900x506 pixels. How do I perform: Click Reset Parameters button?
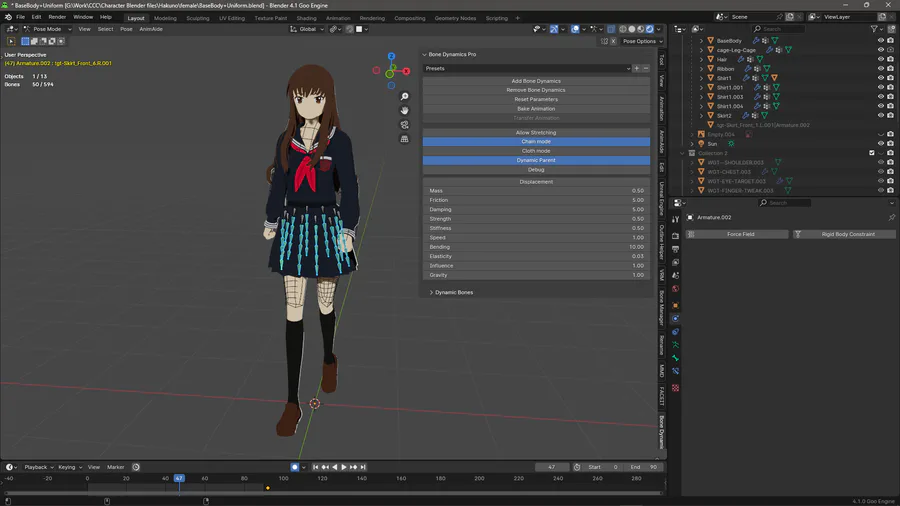[x=536, y=99]
